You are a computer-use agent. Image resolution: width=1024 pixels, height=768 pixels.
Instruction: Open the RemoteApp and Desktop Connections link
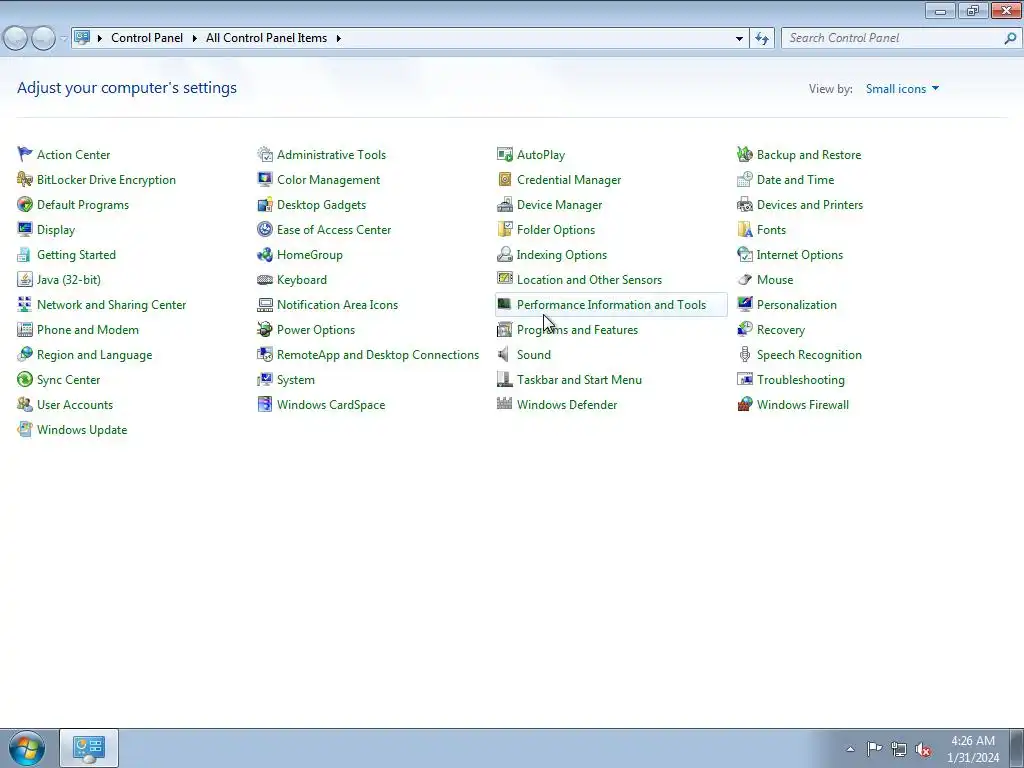pyautogui.click(x=378, y=355)
